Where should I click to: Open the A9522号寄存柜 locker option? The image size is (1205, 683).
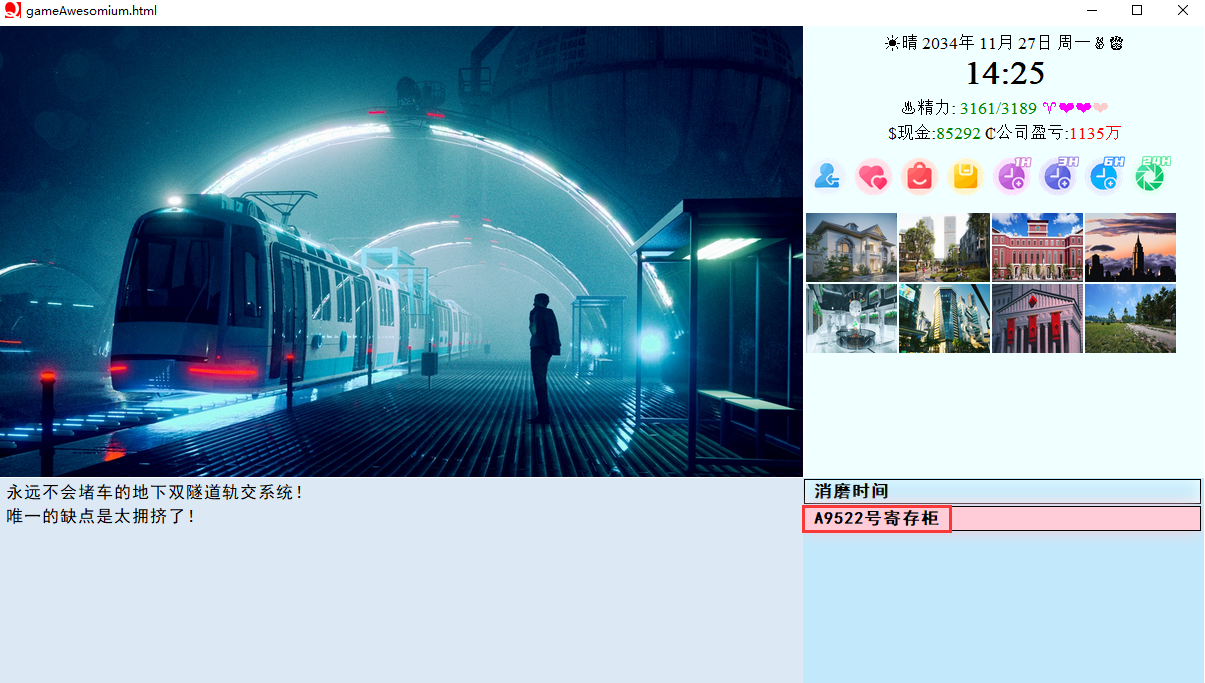click(x=877, y=518)
